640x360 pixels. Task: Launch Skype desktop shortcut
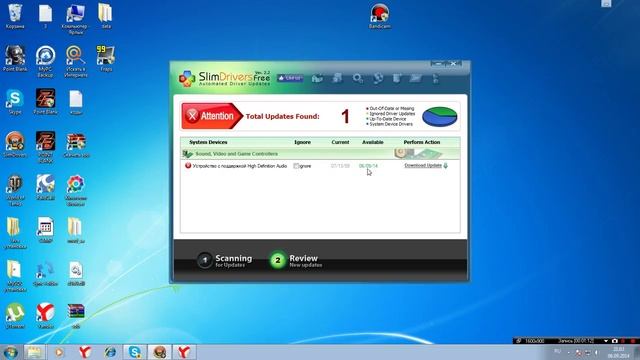coord(15,102)
